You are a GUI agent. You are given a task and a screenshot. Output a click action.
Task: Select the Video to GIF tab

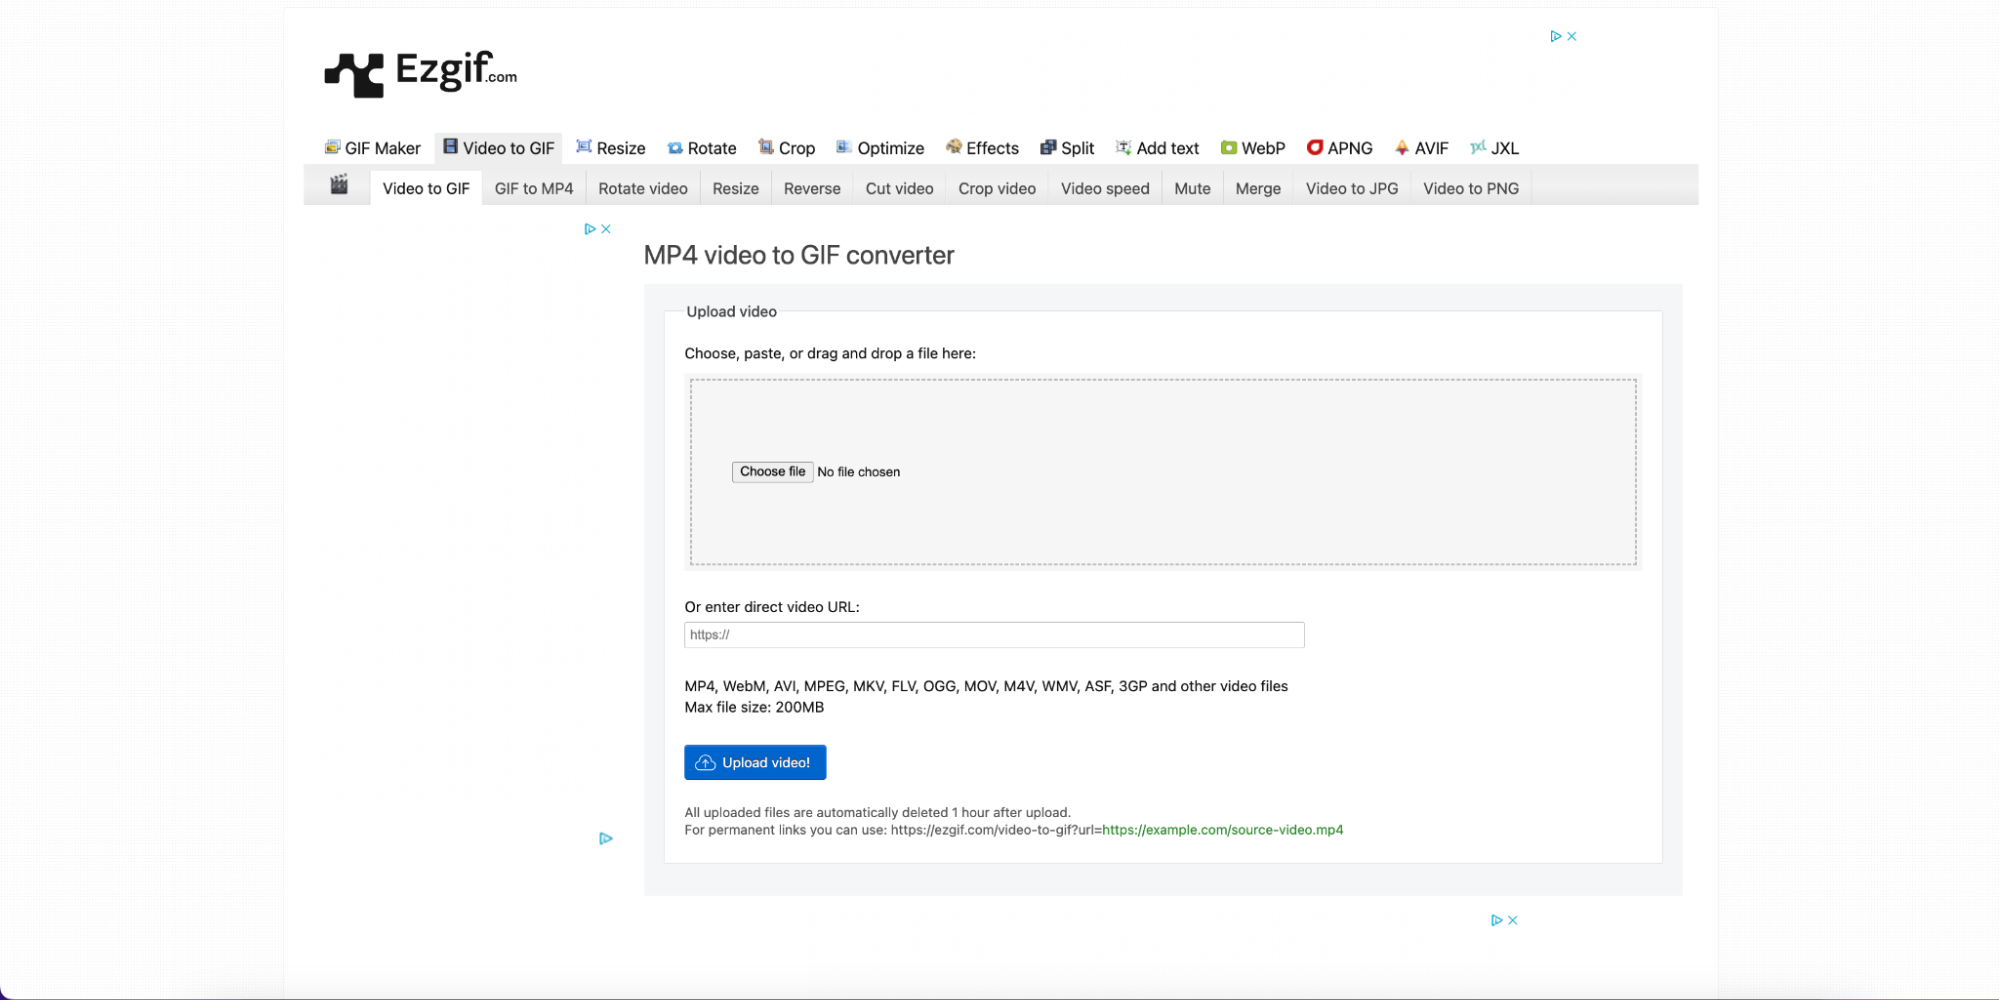[x=426, y=188]
